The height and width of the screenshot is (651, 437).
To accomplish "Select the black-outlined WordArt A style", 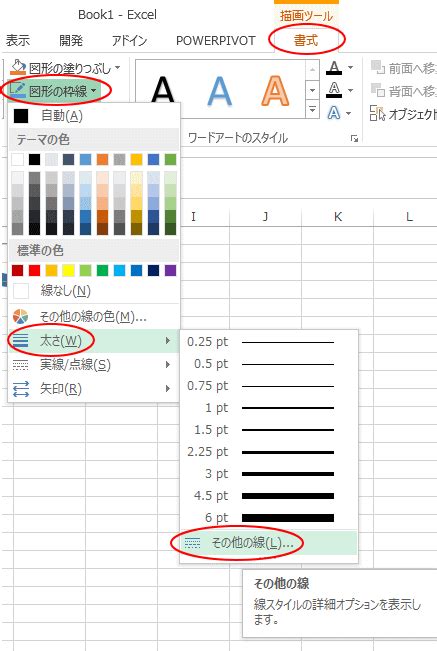I will tap(163, 89).
